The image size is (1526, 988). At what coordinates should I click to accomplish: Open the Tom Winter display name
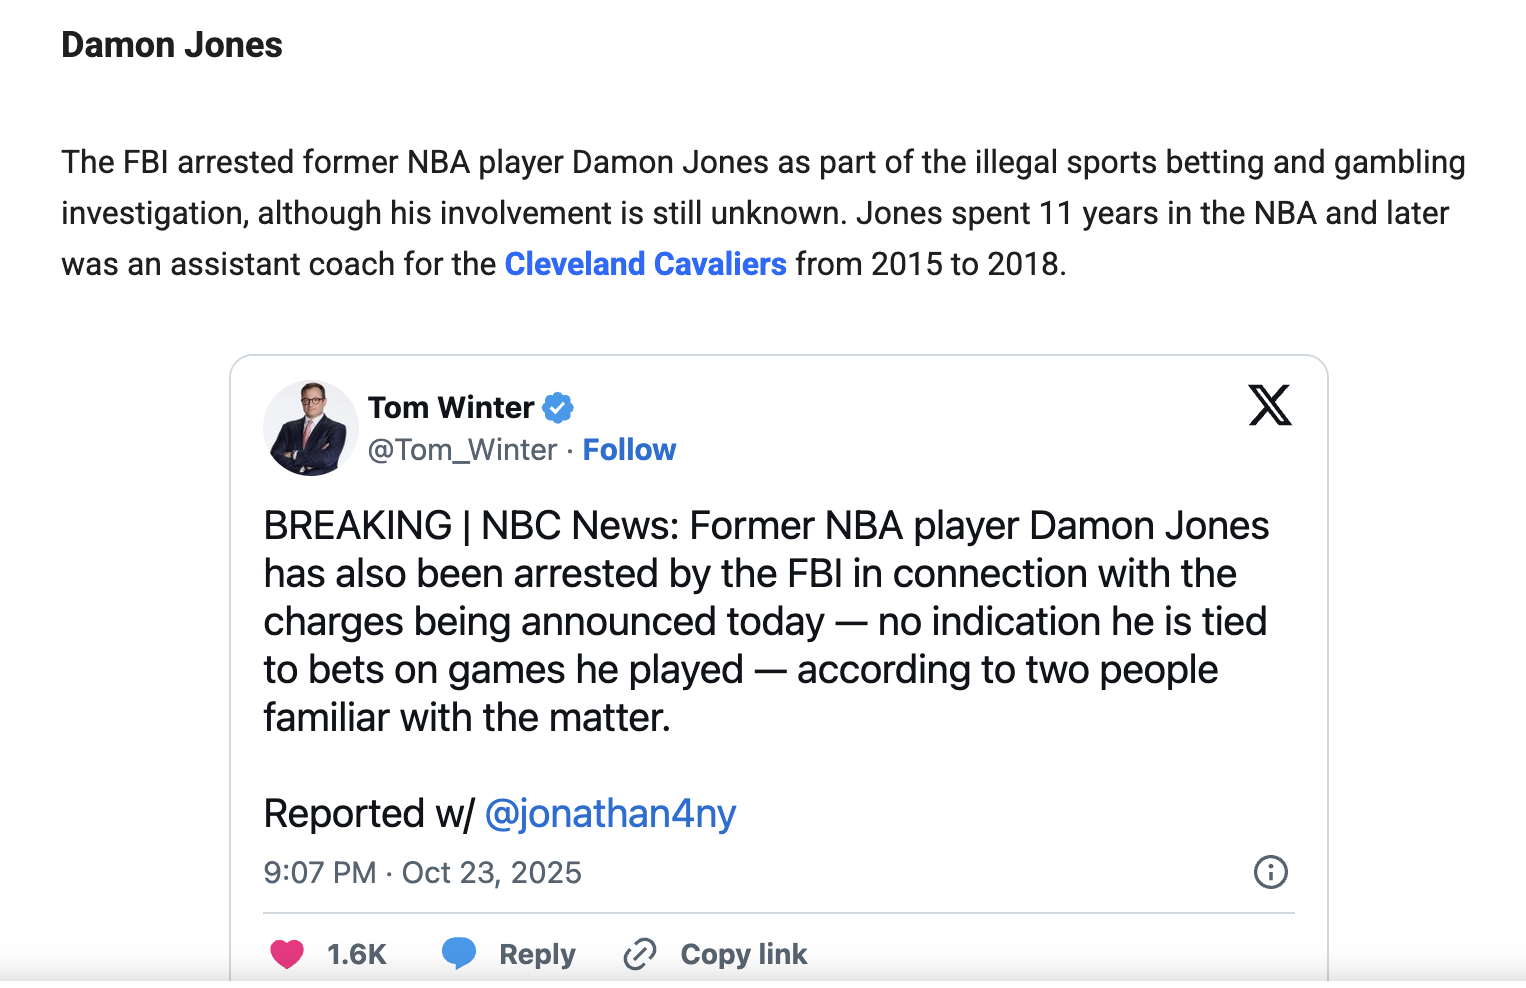click(x=451, y=408)
